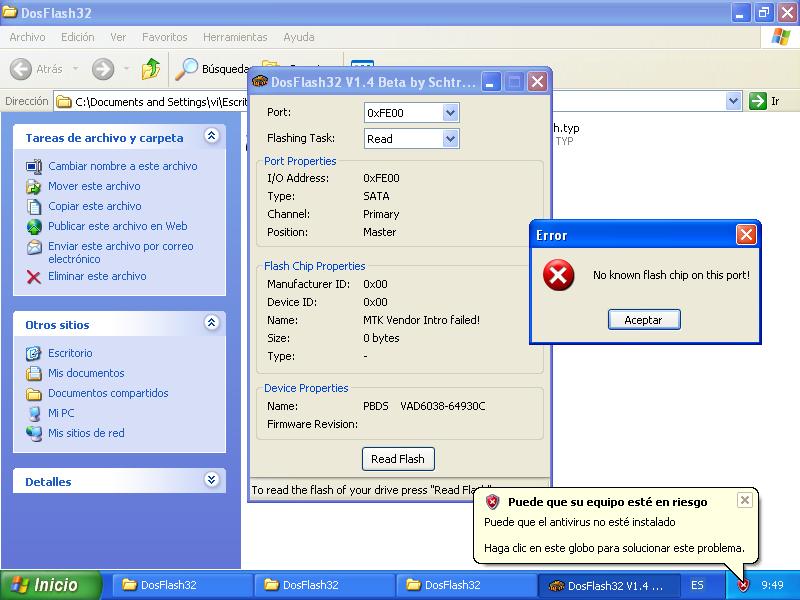Open the Port dropdown showing 0xFE00

(449, 113)
